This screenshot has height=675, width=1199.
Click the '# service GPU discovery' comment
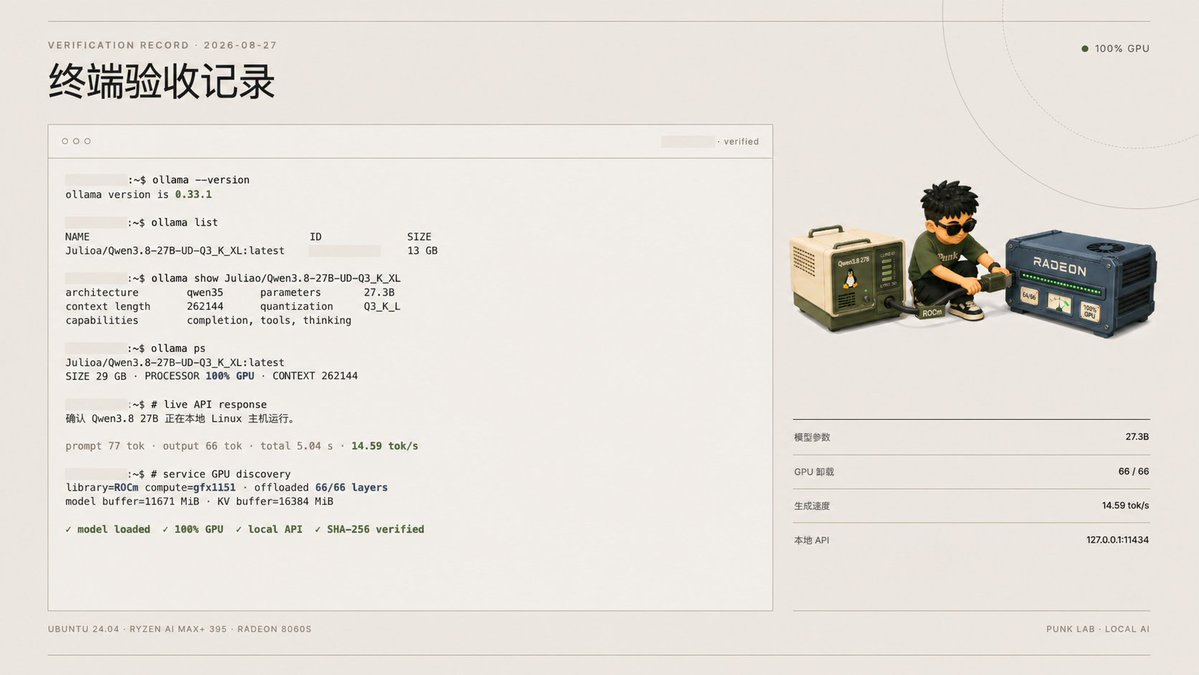(220, 474)
